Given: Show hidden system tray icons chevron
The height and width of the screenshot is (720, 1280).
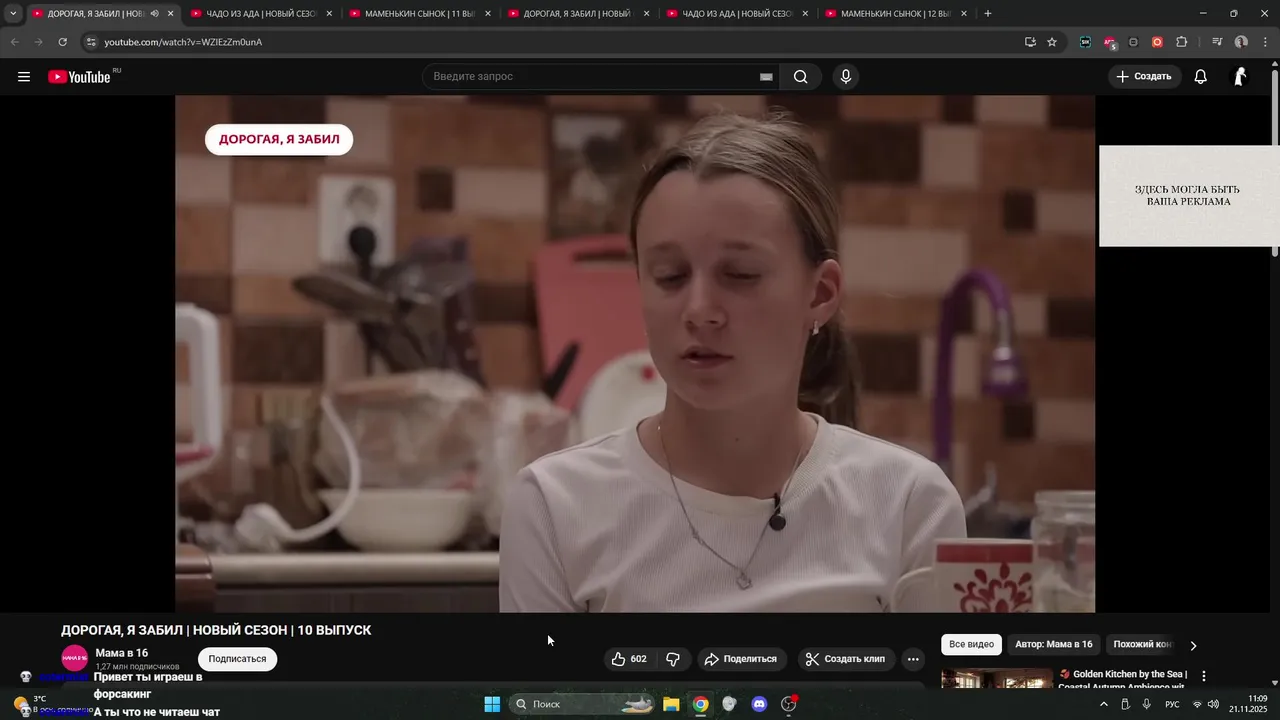Looking at the screenshot, I should (1104, 704).
